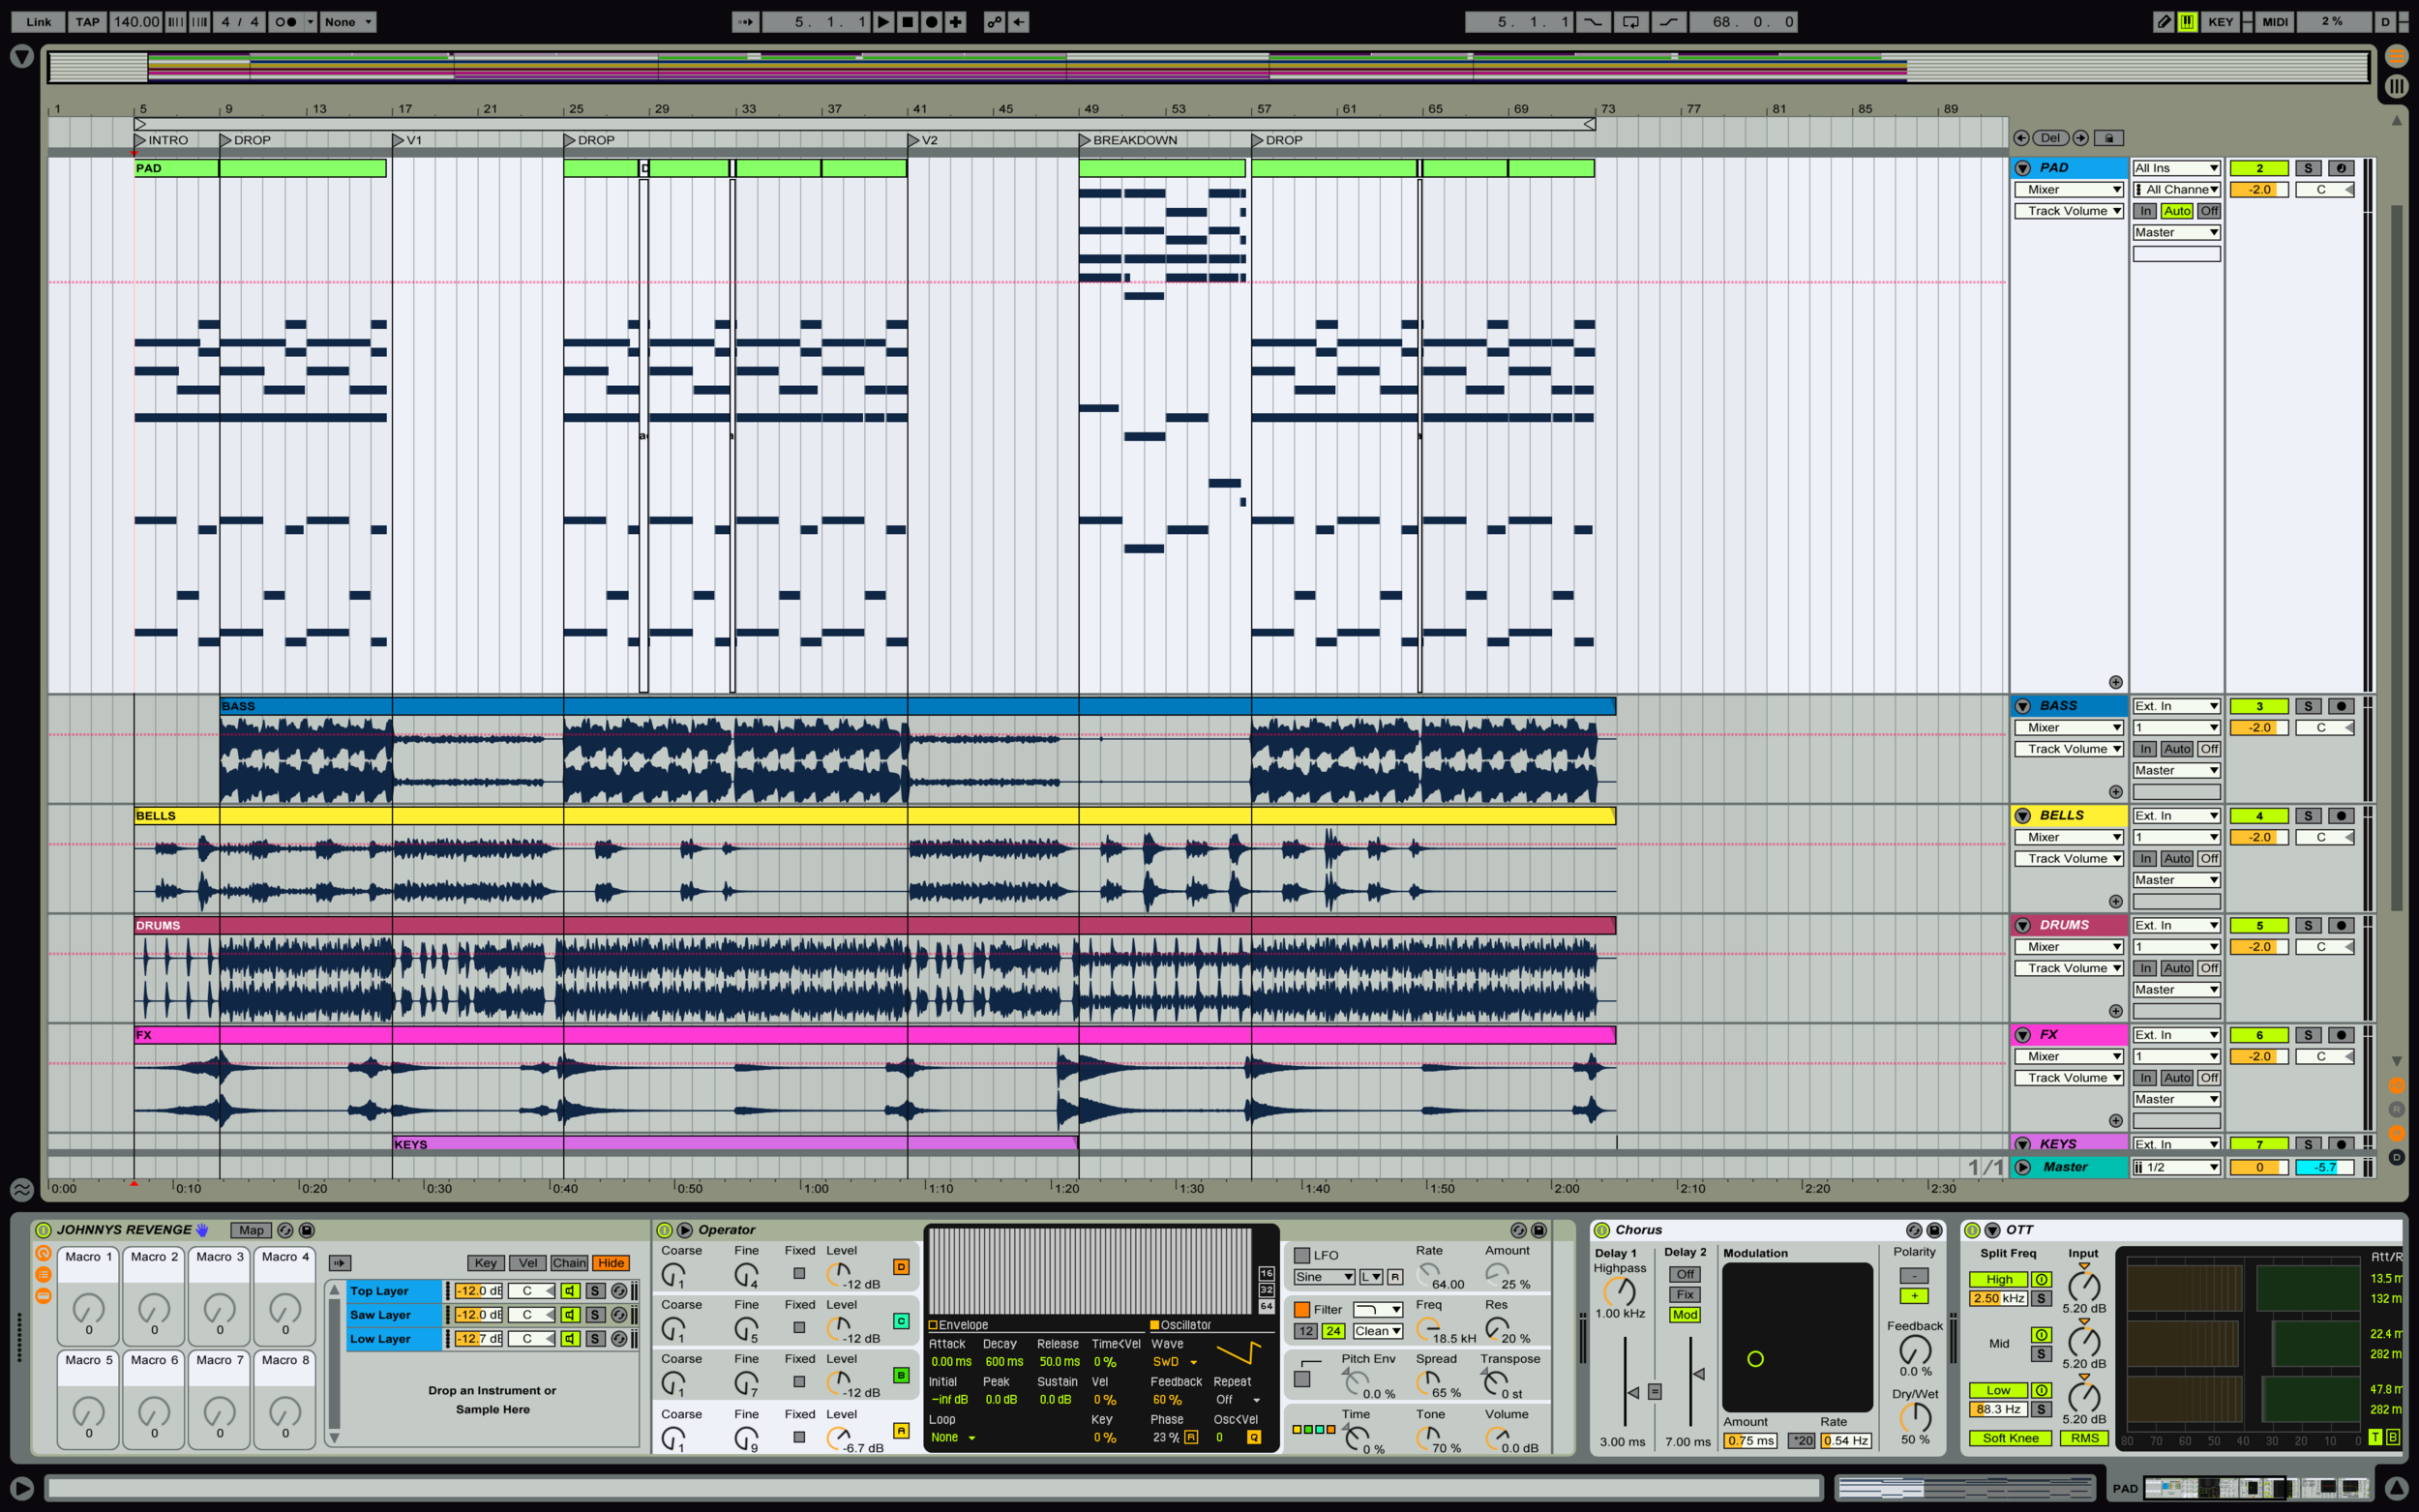Arm the BASS track for recording
Image resolution: width=2419 pixels, height=1512 pixels.
click(x=2341, y=706)
